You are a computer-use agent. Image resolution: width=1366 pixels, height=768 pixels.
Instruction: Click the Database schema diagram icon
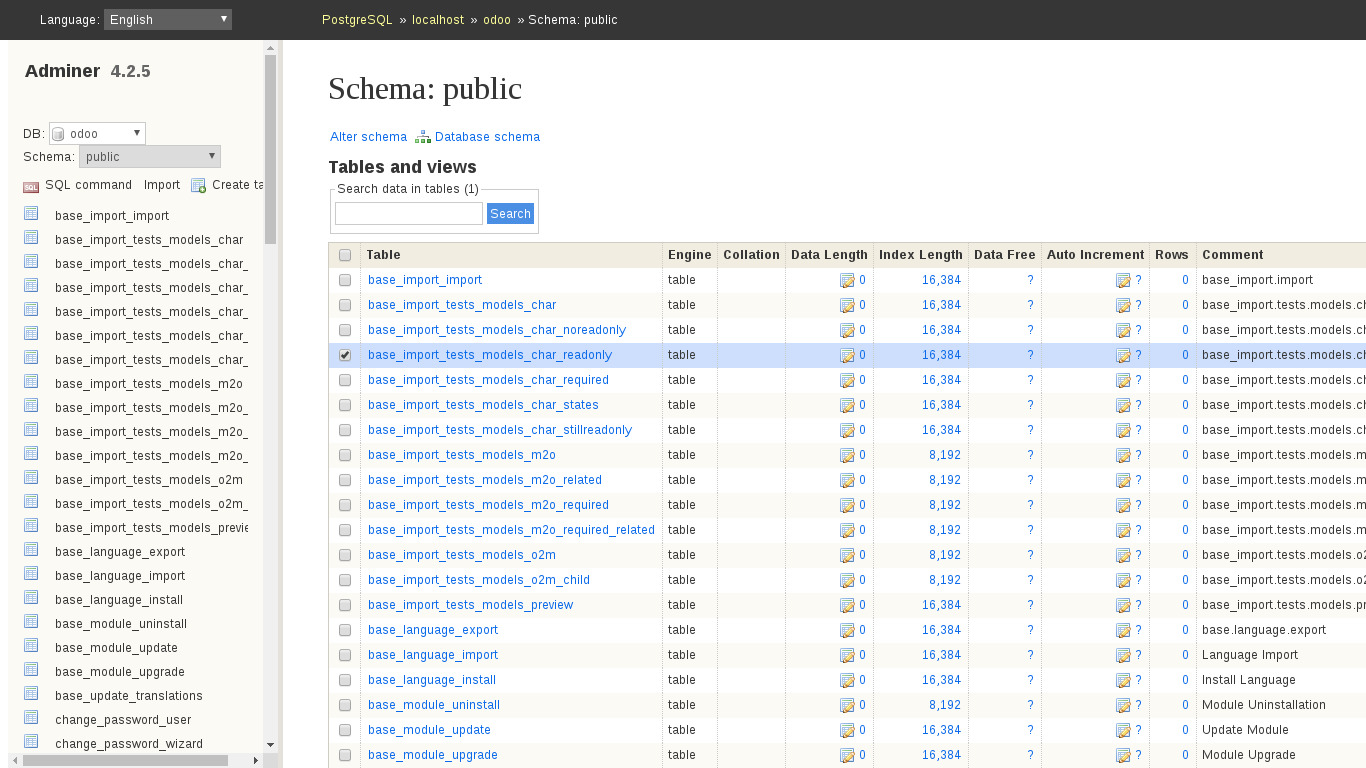(x=423, y=137)
